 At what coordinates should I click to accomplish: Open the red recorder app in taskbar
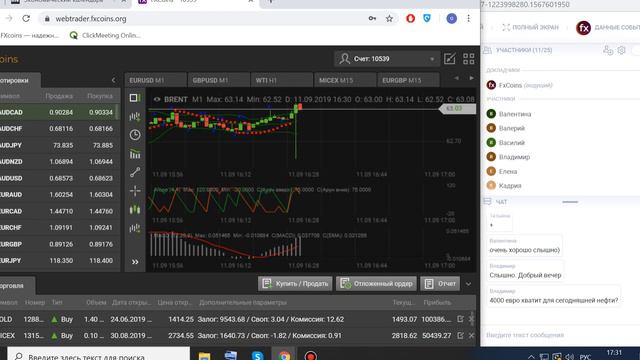click(x=311, y=356)
